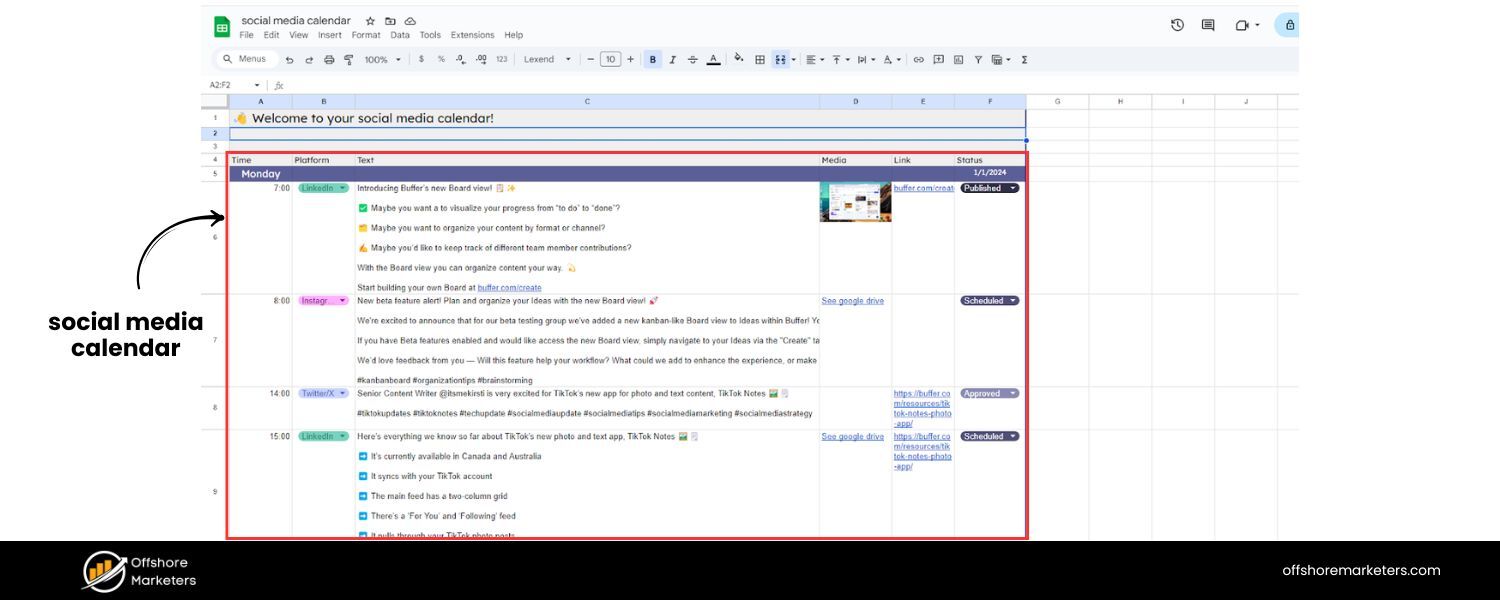Select the Paint format tool

(347, 59)
